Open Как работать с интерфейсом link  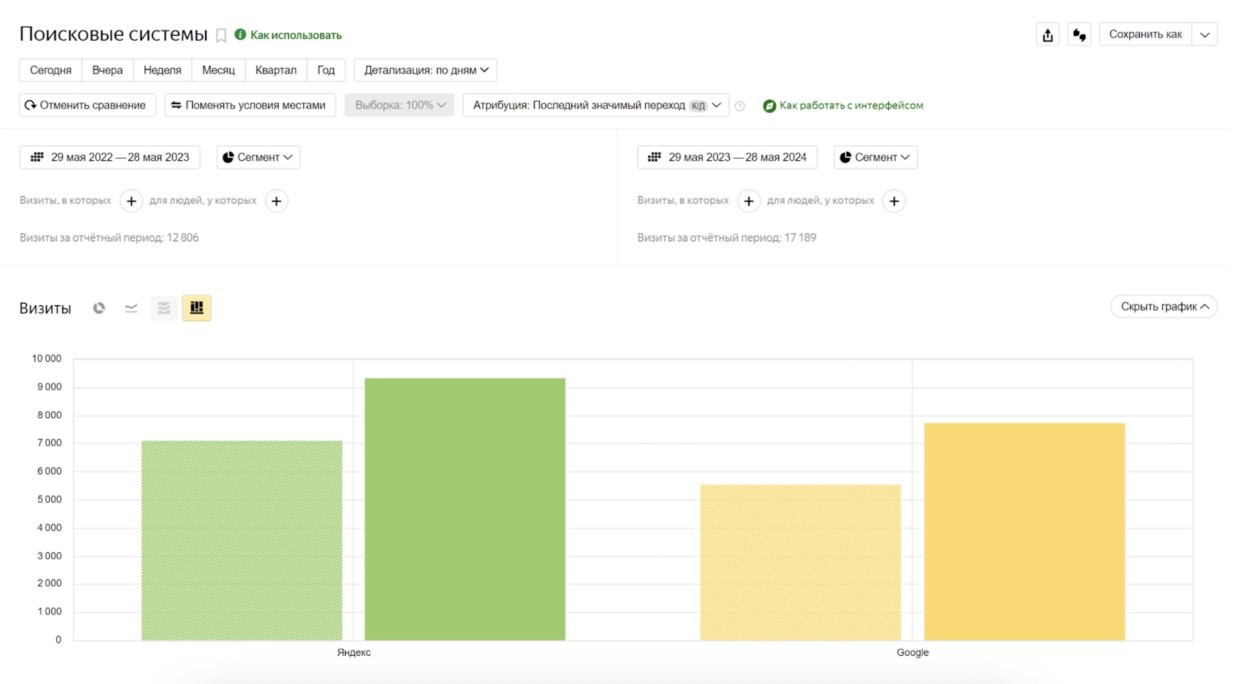pos(843,105)
